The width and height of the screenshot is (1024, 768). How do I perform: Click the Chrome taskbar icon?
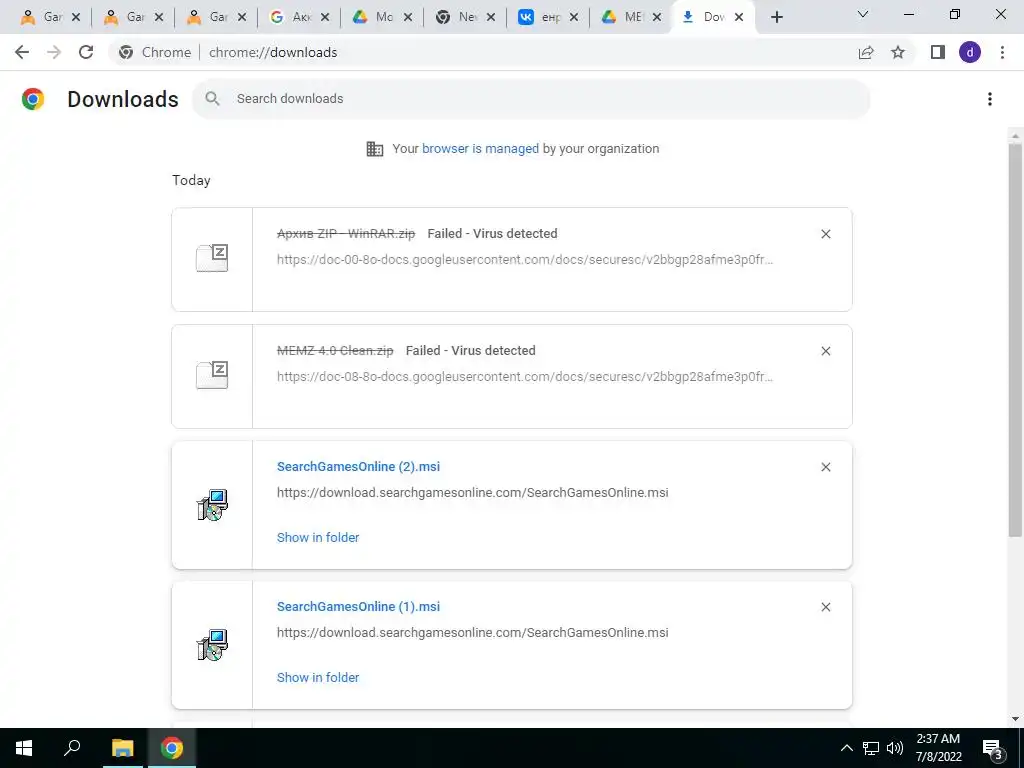click(x=172, y=748)
